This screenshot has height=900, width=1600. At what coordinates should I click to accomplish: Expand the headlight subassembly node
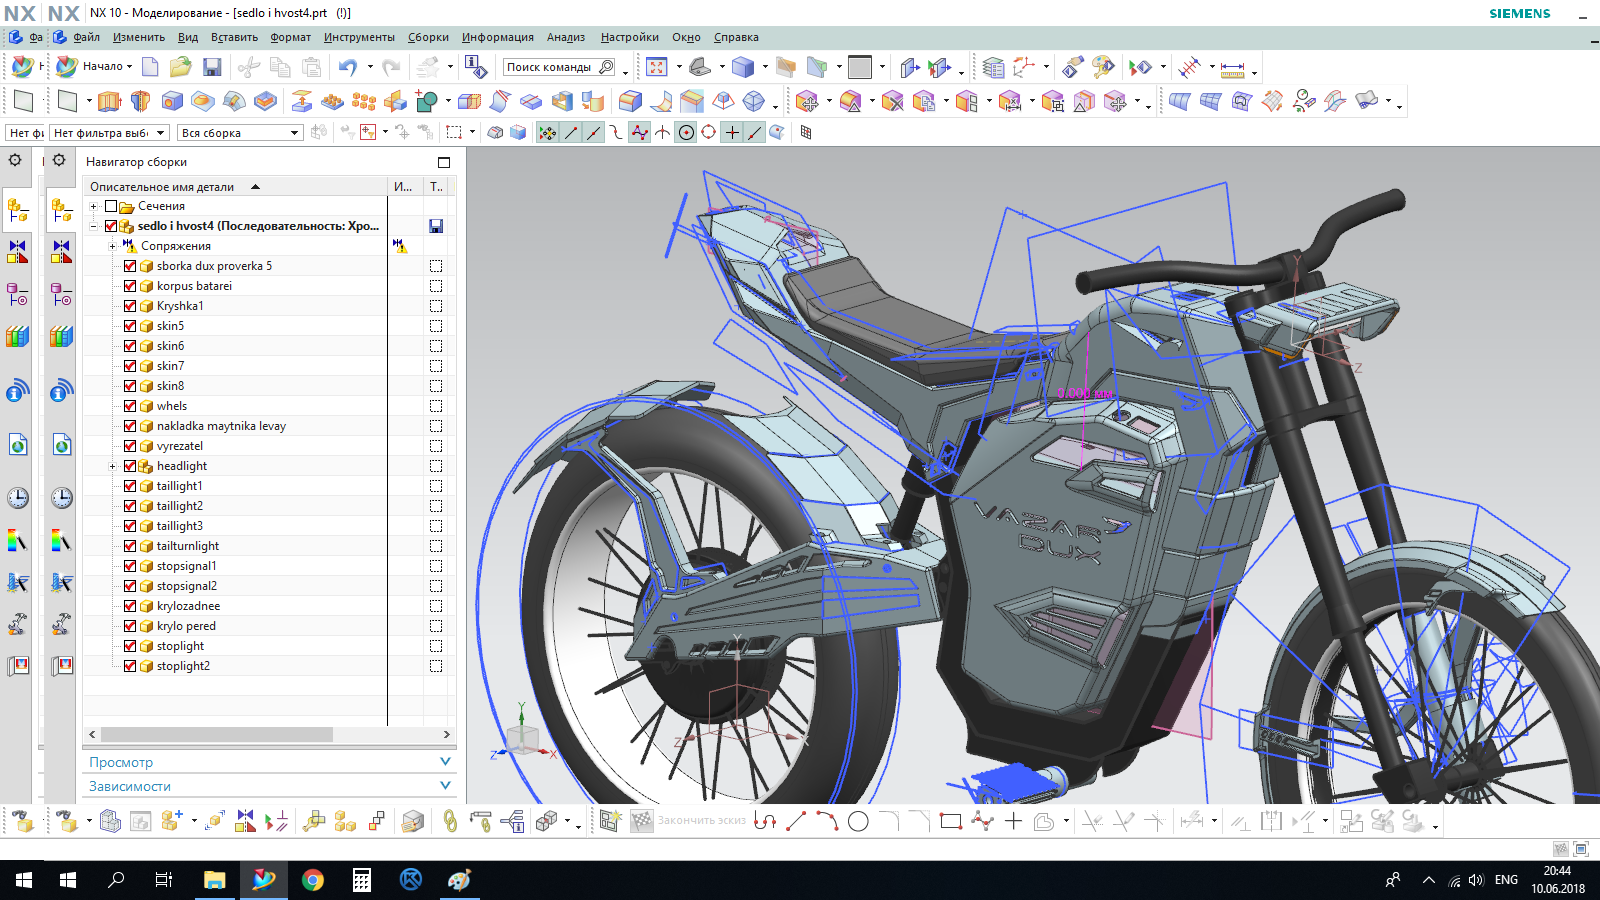(112, 466)
